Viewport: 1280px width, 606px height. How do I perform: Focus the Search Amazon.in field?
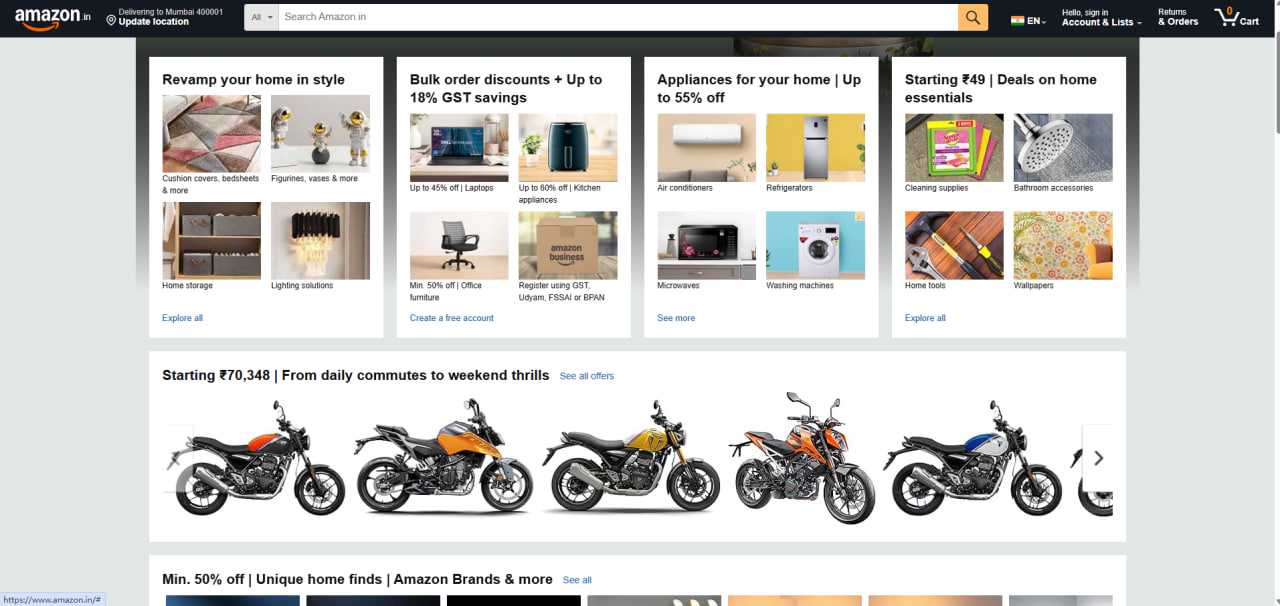click(618, 17)
